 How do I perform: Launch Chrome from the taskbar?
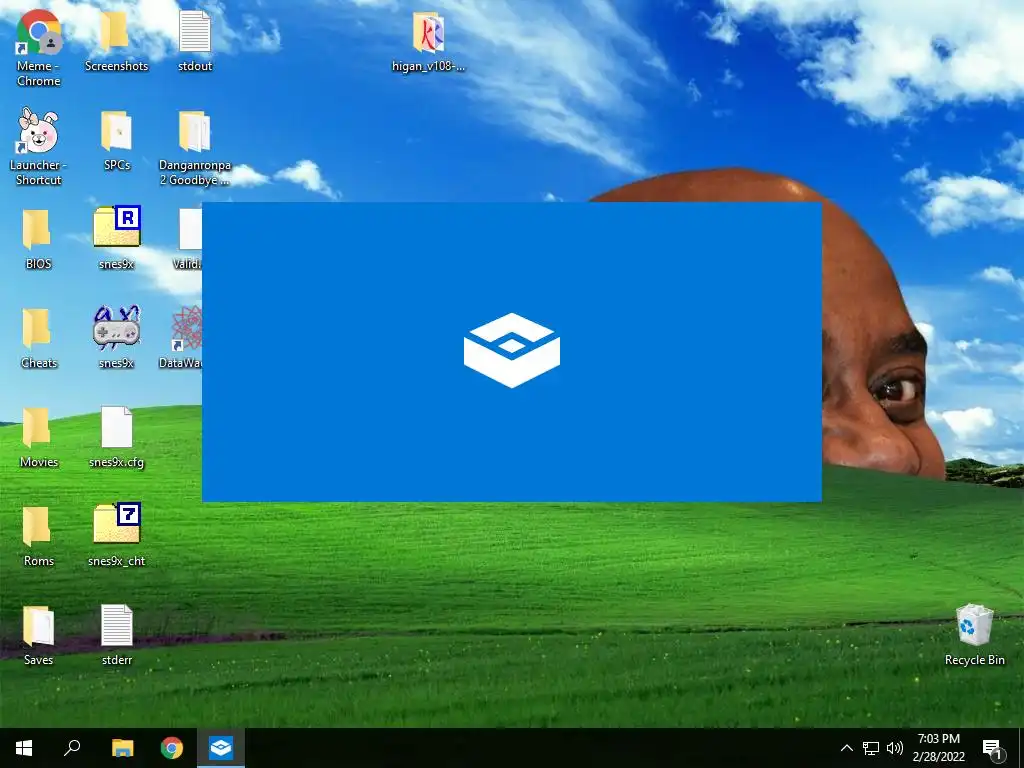click(x=172, y=748)
